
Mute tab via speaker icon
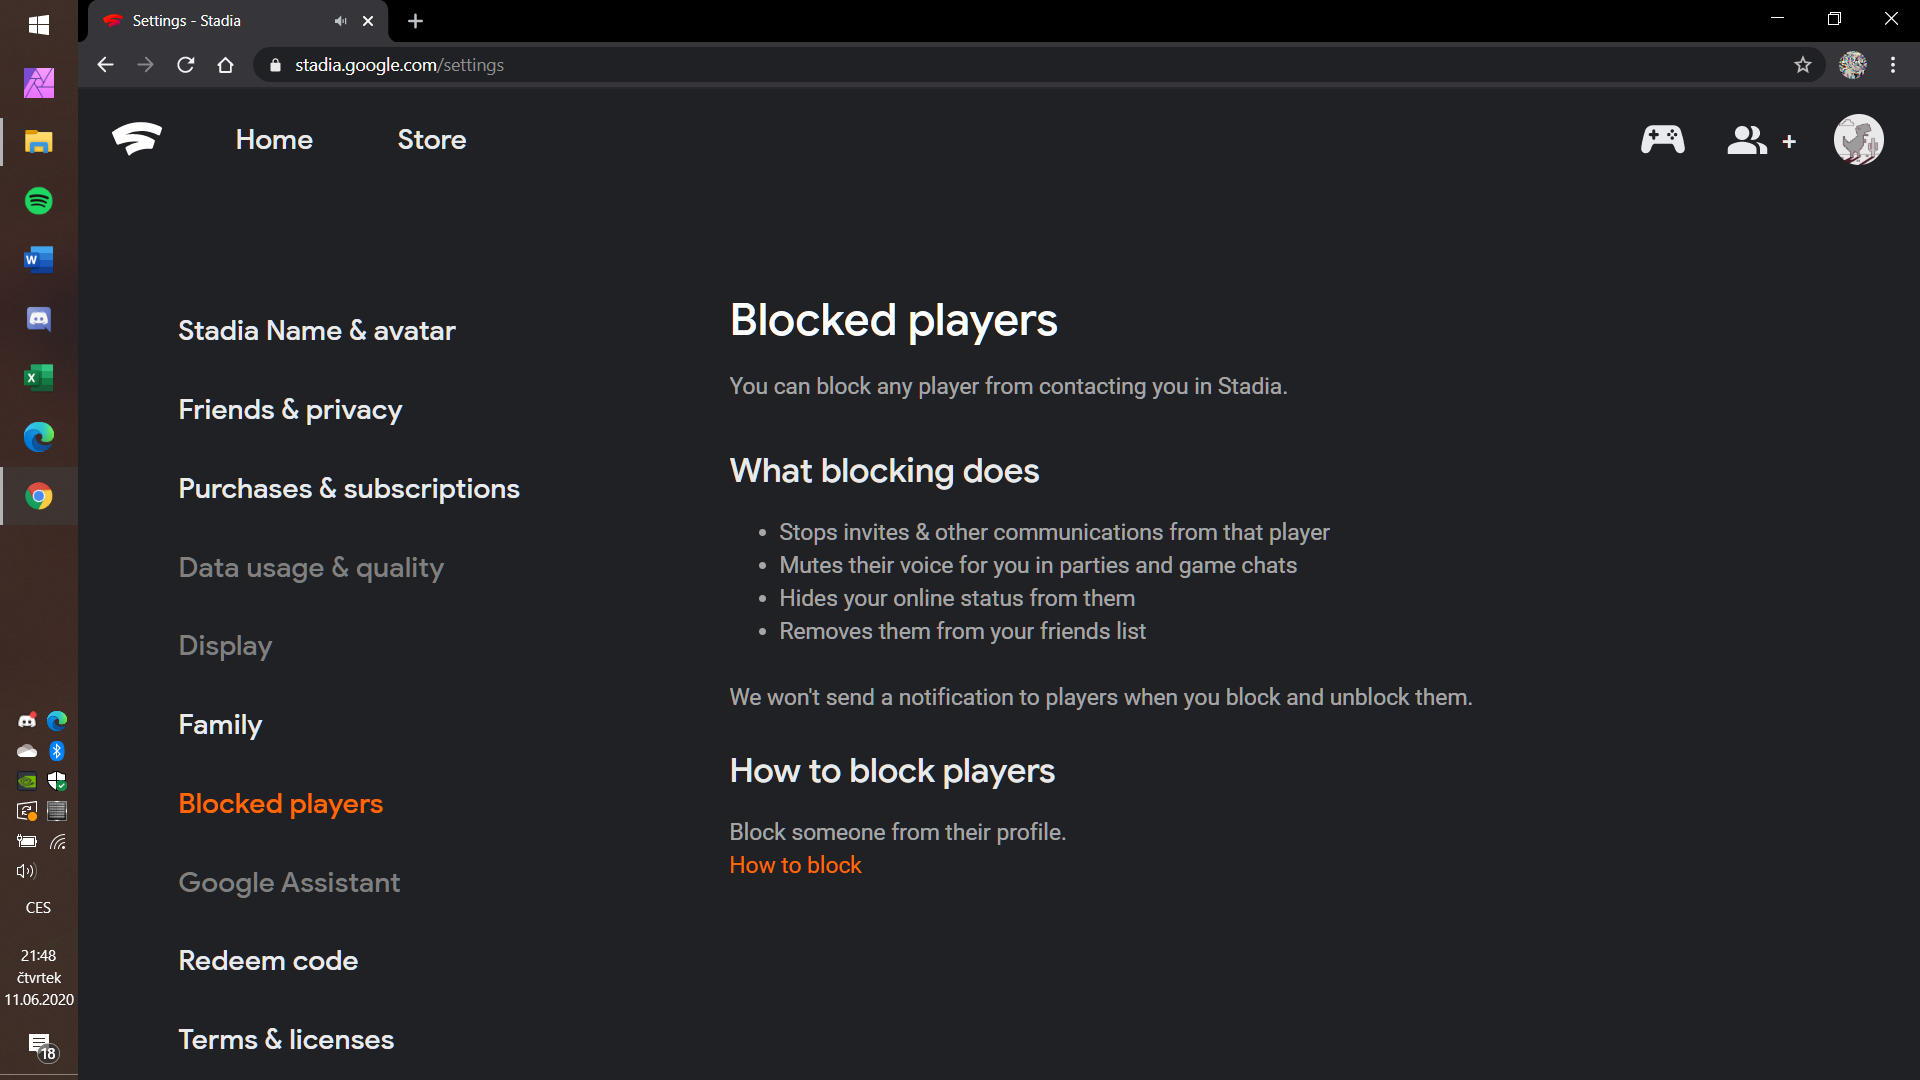tap(340, 21)
